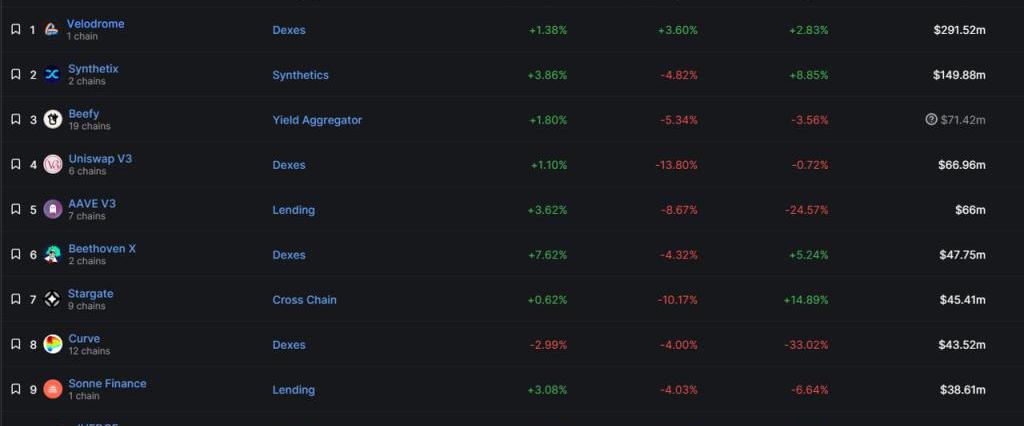Click the Curve rainbow logo

pyautogui.click(x=53, y=344)
